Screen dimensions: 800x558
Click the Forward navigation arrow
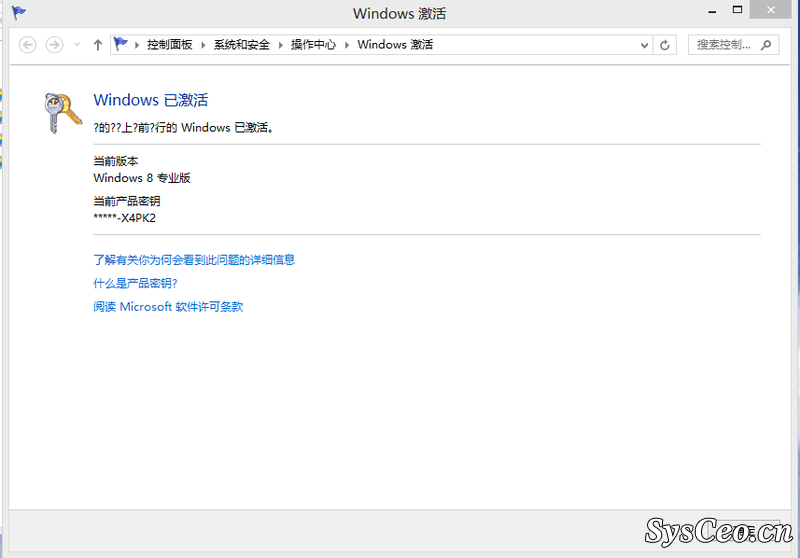[x=55, y=45]
